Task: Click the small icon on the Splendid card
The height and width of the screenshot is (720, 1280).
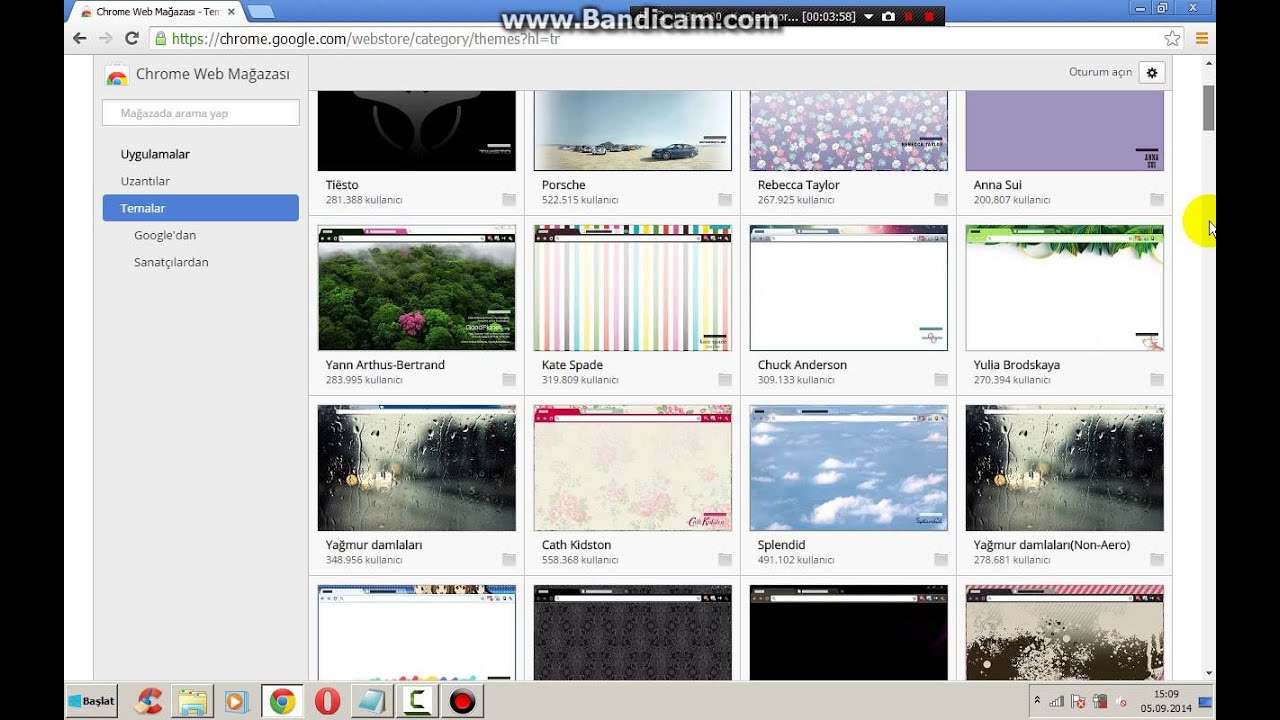Action: 941,560
